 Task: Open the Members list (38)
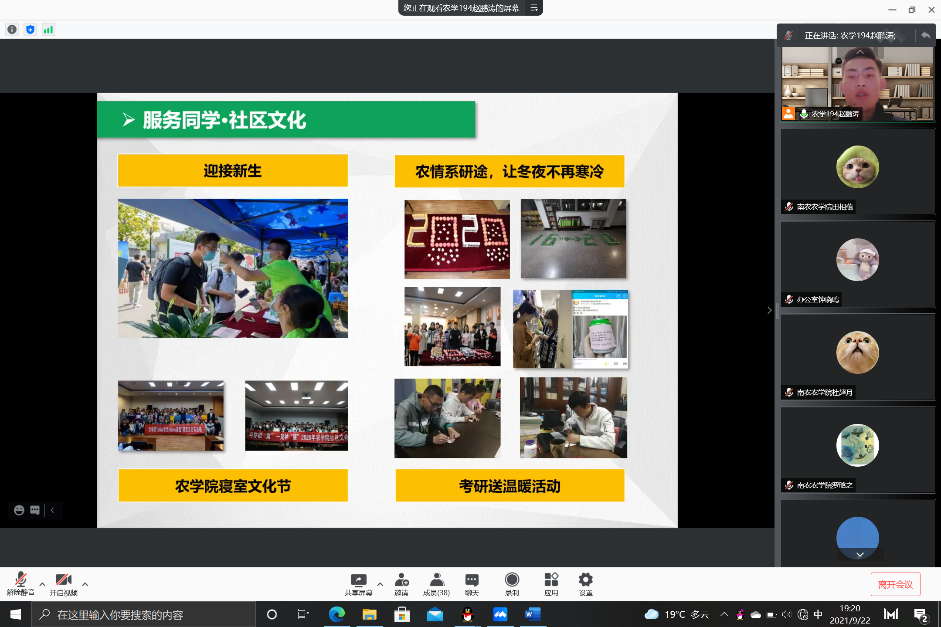pos(436,582)
